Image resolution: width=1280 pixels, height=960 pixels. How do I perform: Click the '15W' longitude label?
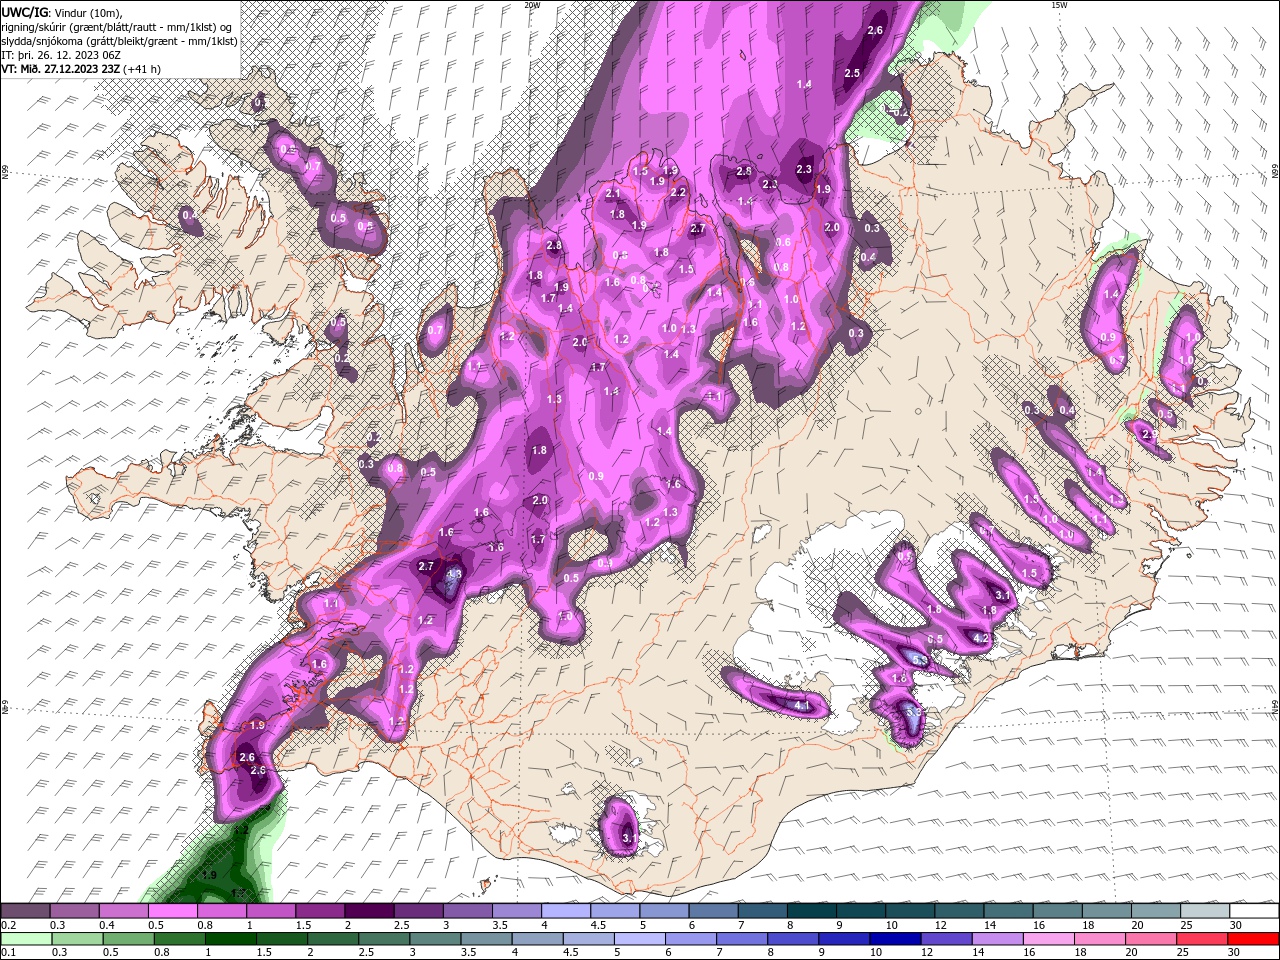tap(1059, 5)
